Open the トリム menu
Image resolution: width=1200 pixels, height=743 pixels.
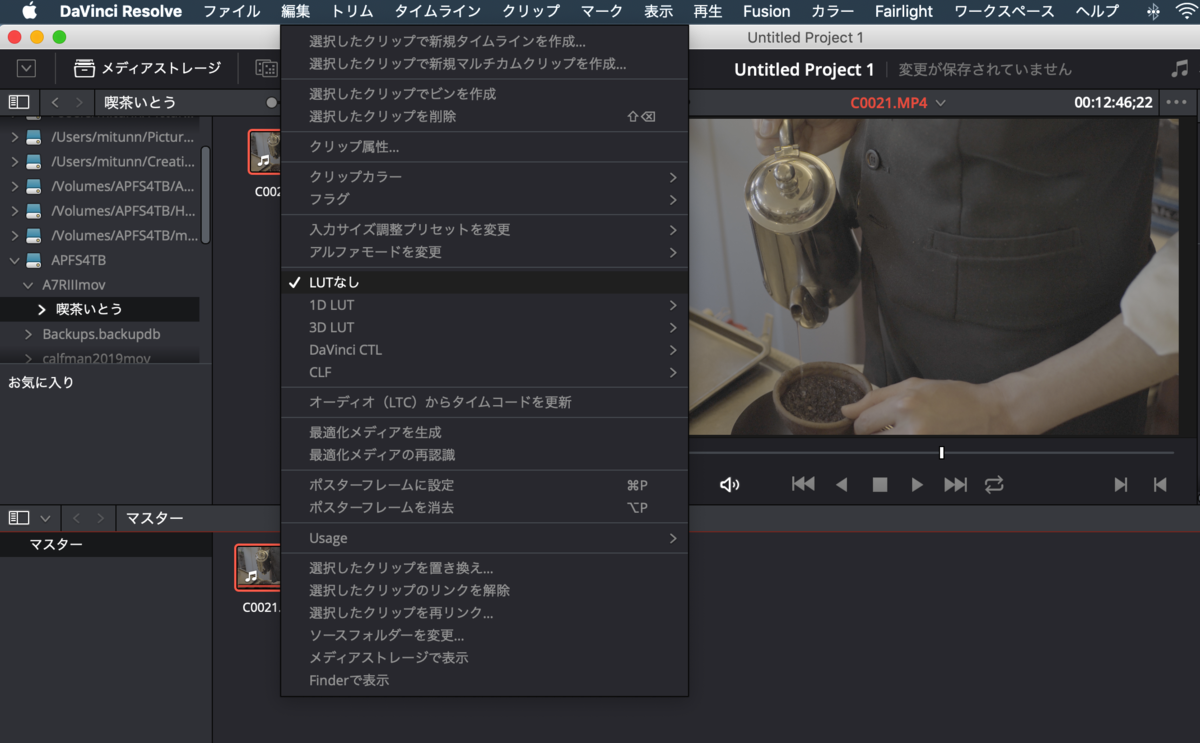352,12
